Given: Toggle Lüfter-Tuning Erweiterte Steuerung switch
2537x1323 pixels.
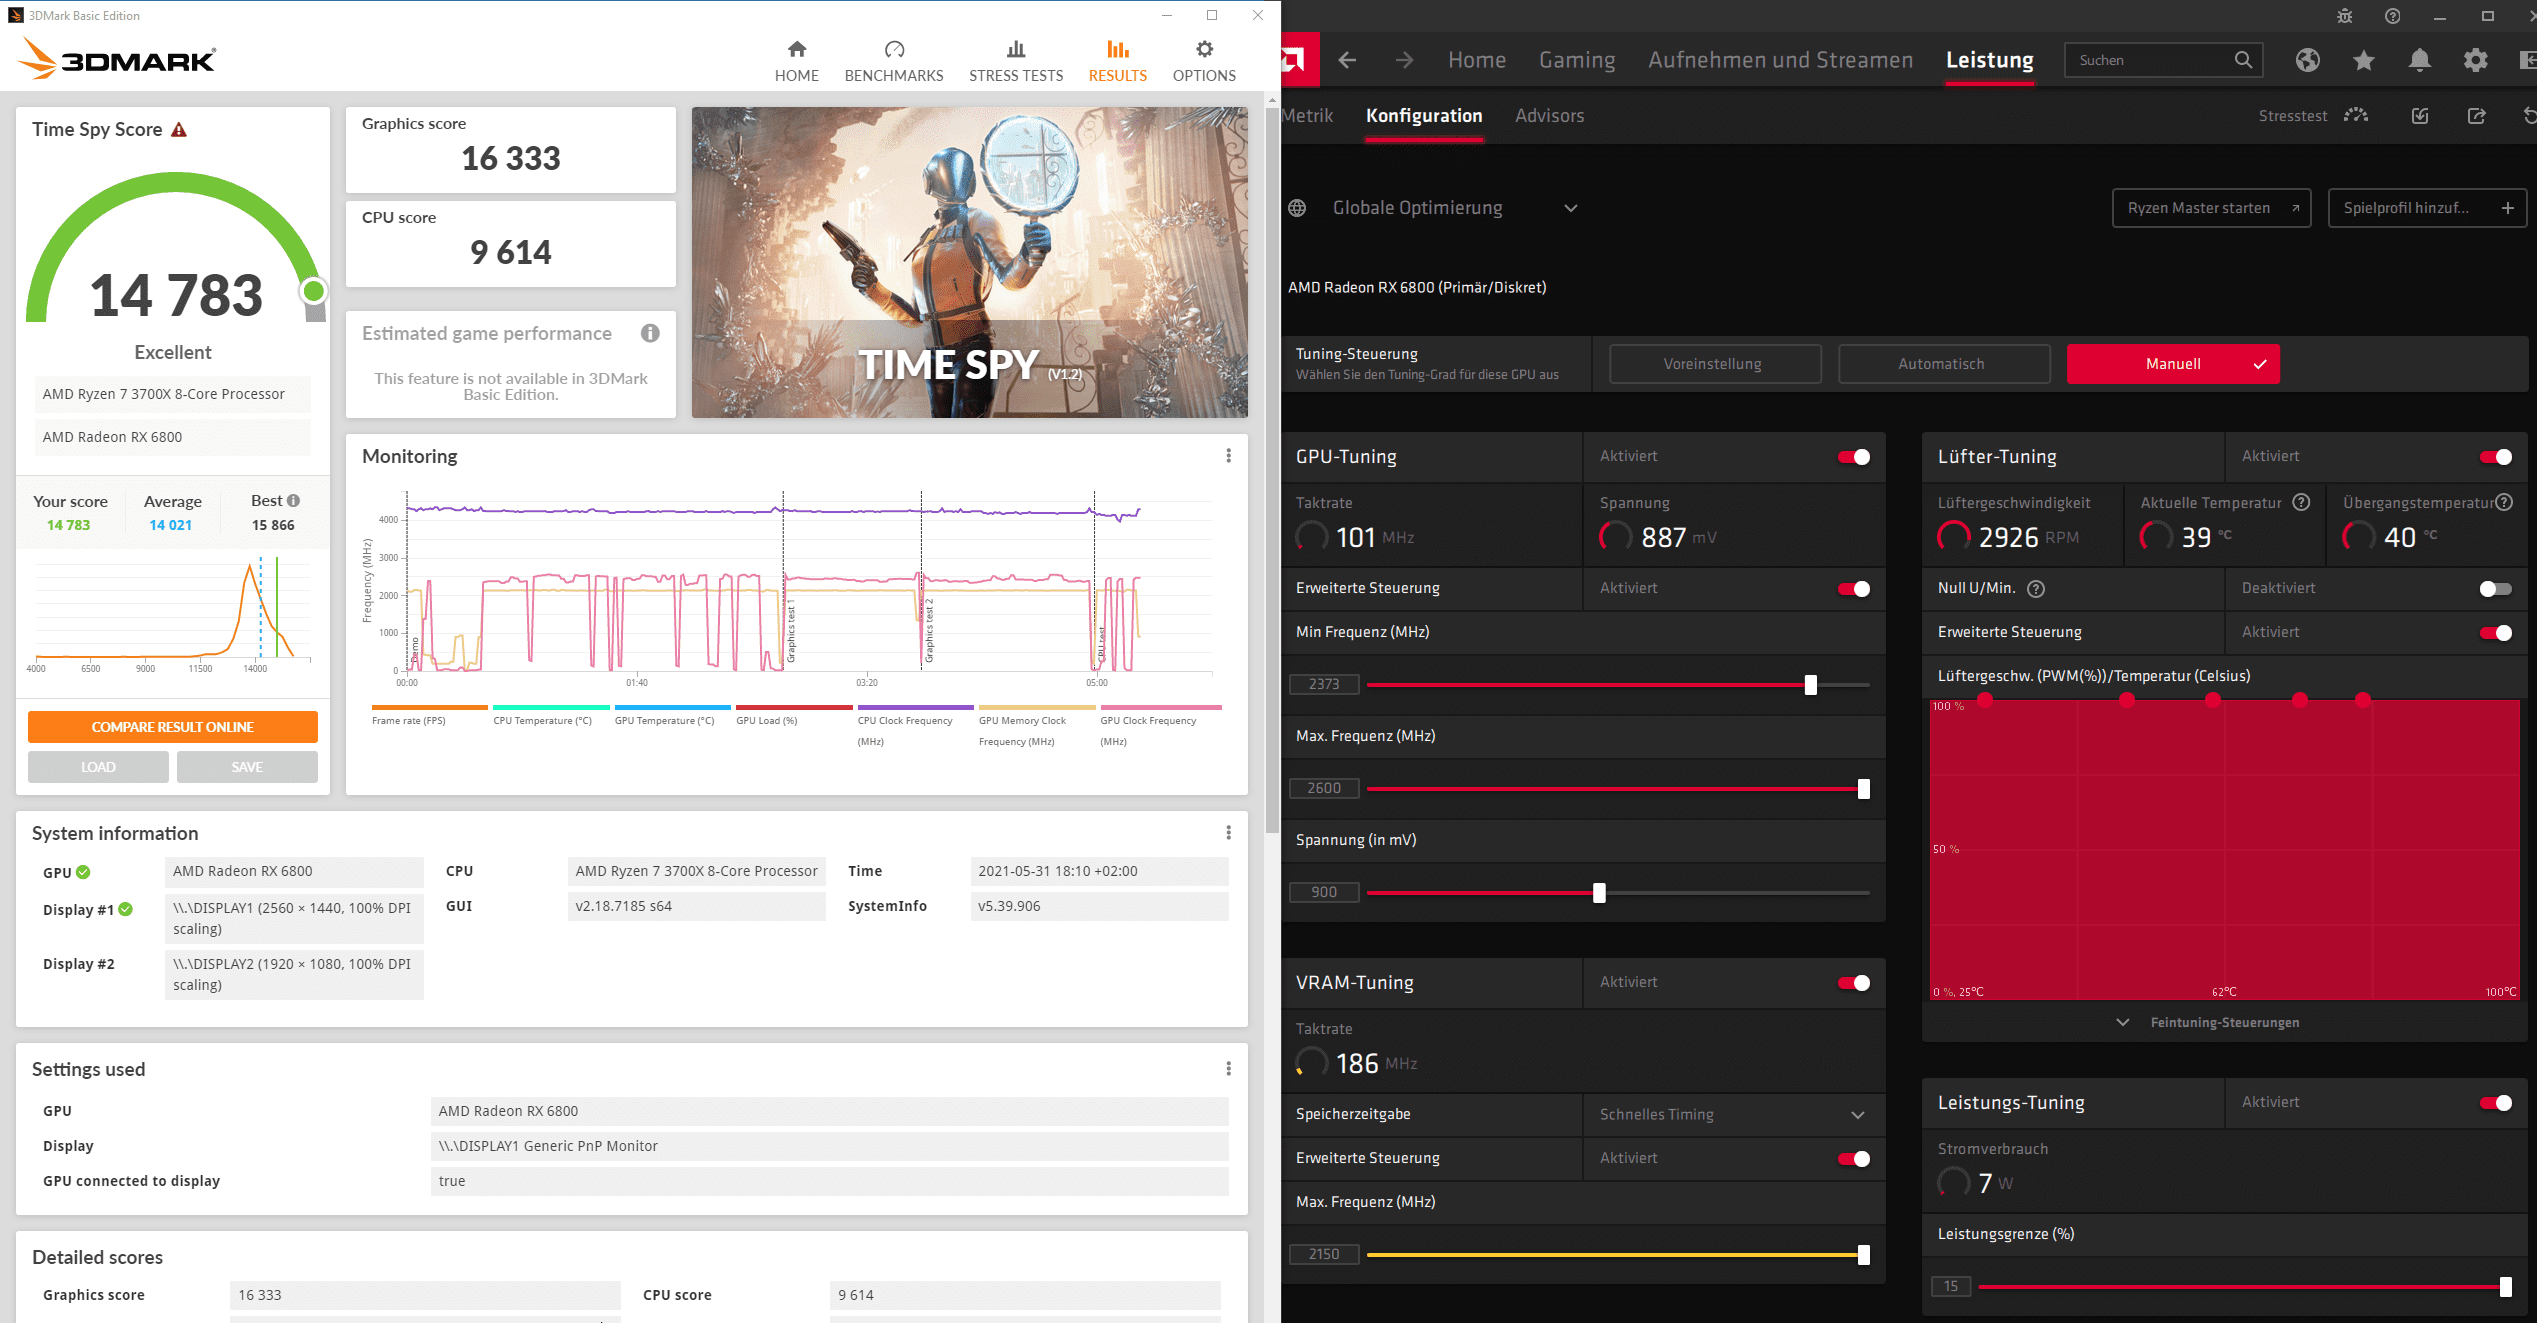Looking at the screenshot, I should coord(2495,633).
